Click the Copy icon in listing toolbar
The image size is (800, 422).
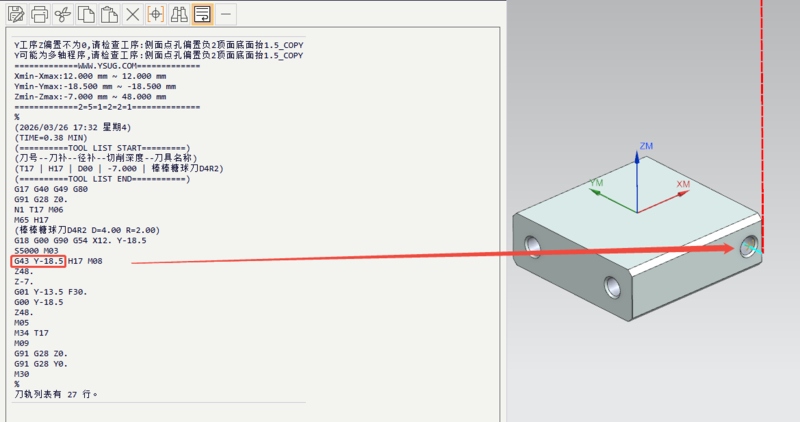(x=86, y=14)
